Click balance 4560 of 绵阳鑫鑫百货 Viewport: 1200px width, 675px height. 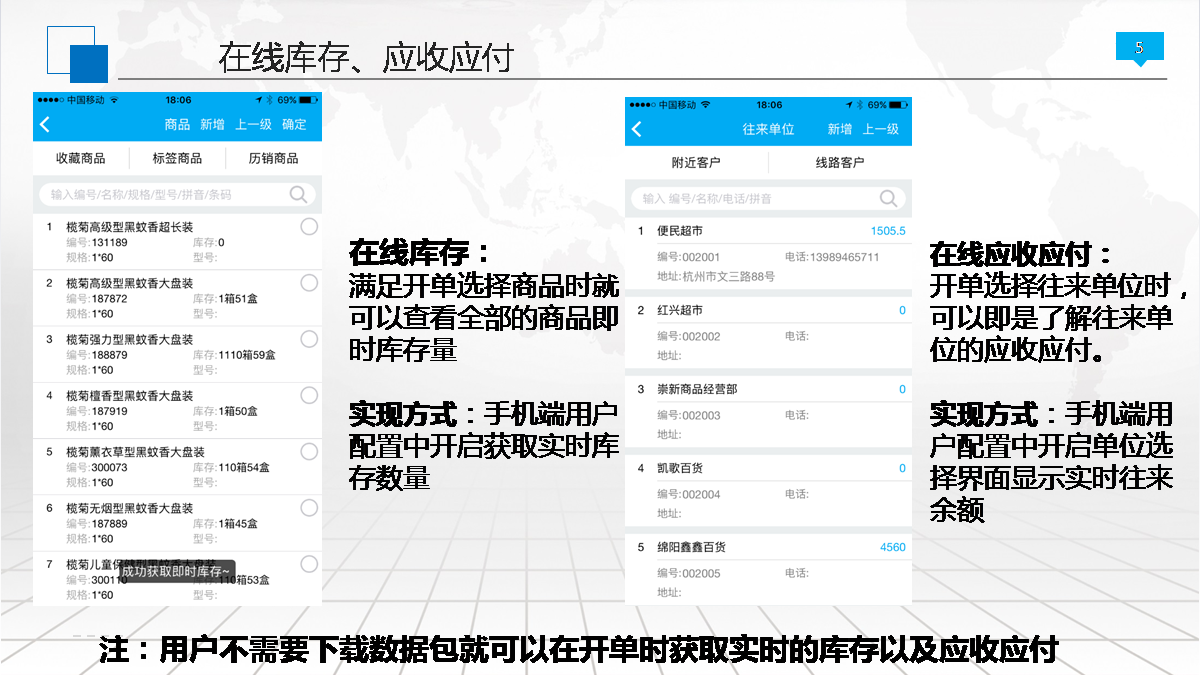coord(892,547)
